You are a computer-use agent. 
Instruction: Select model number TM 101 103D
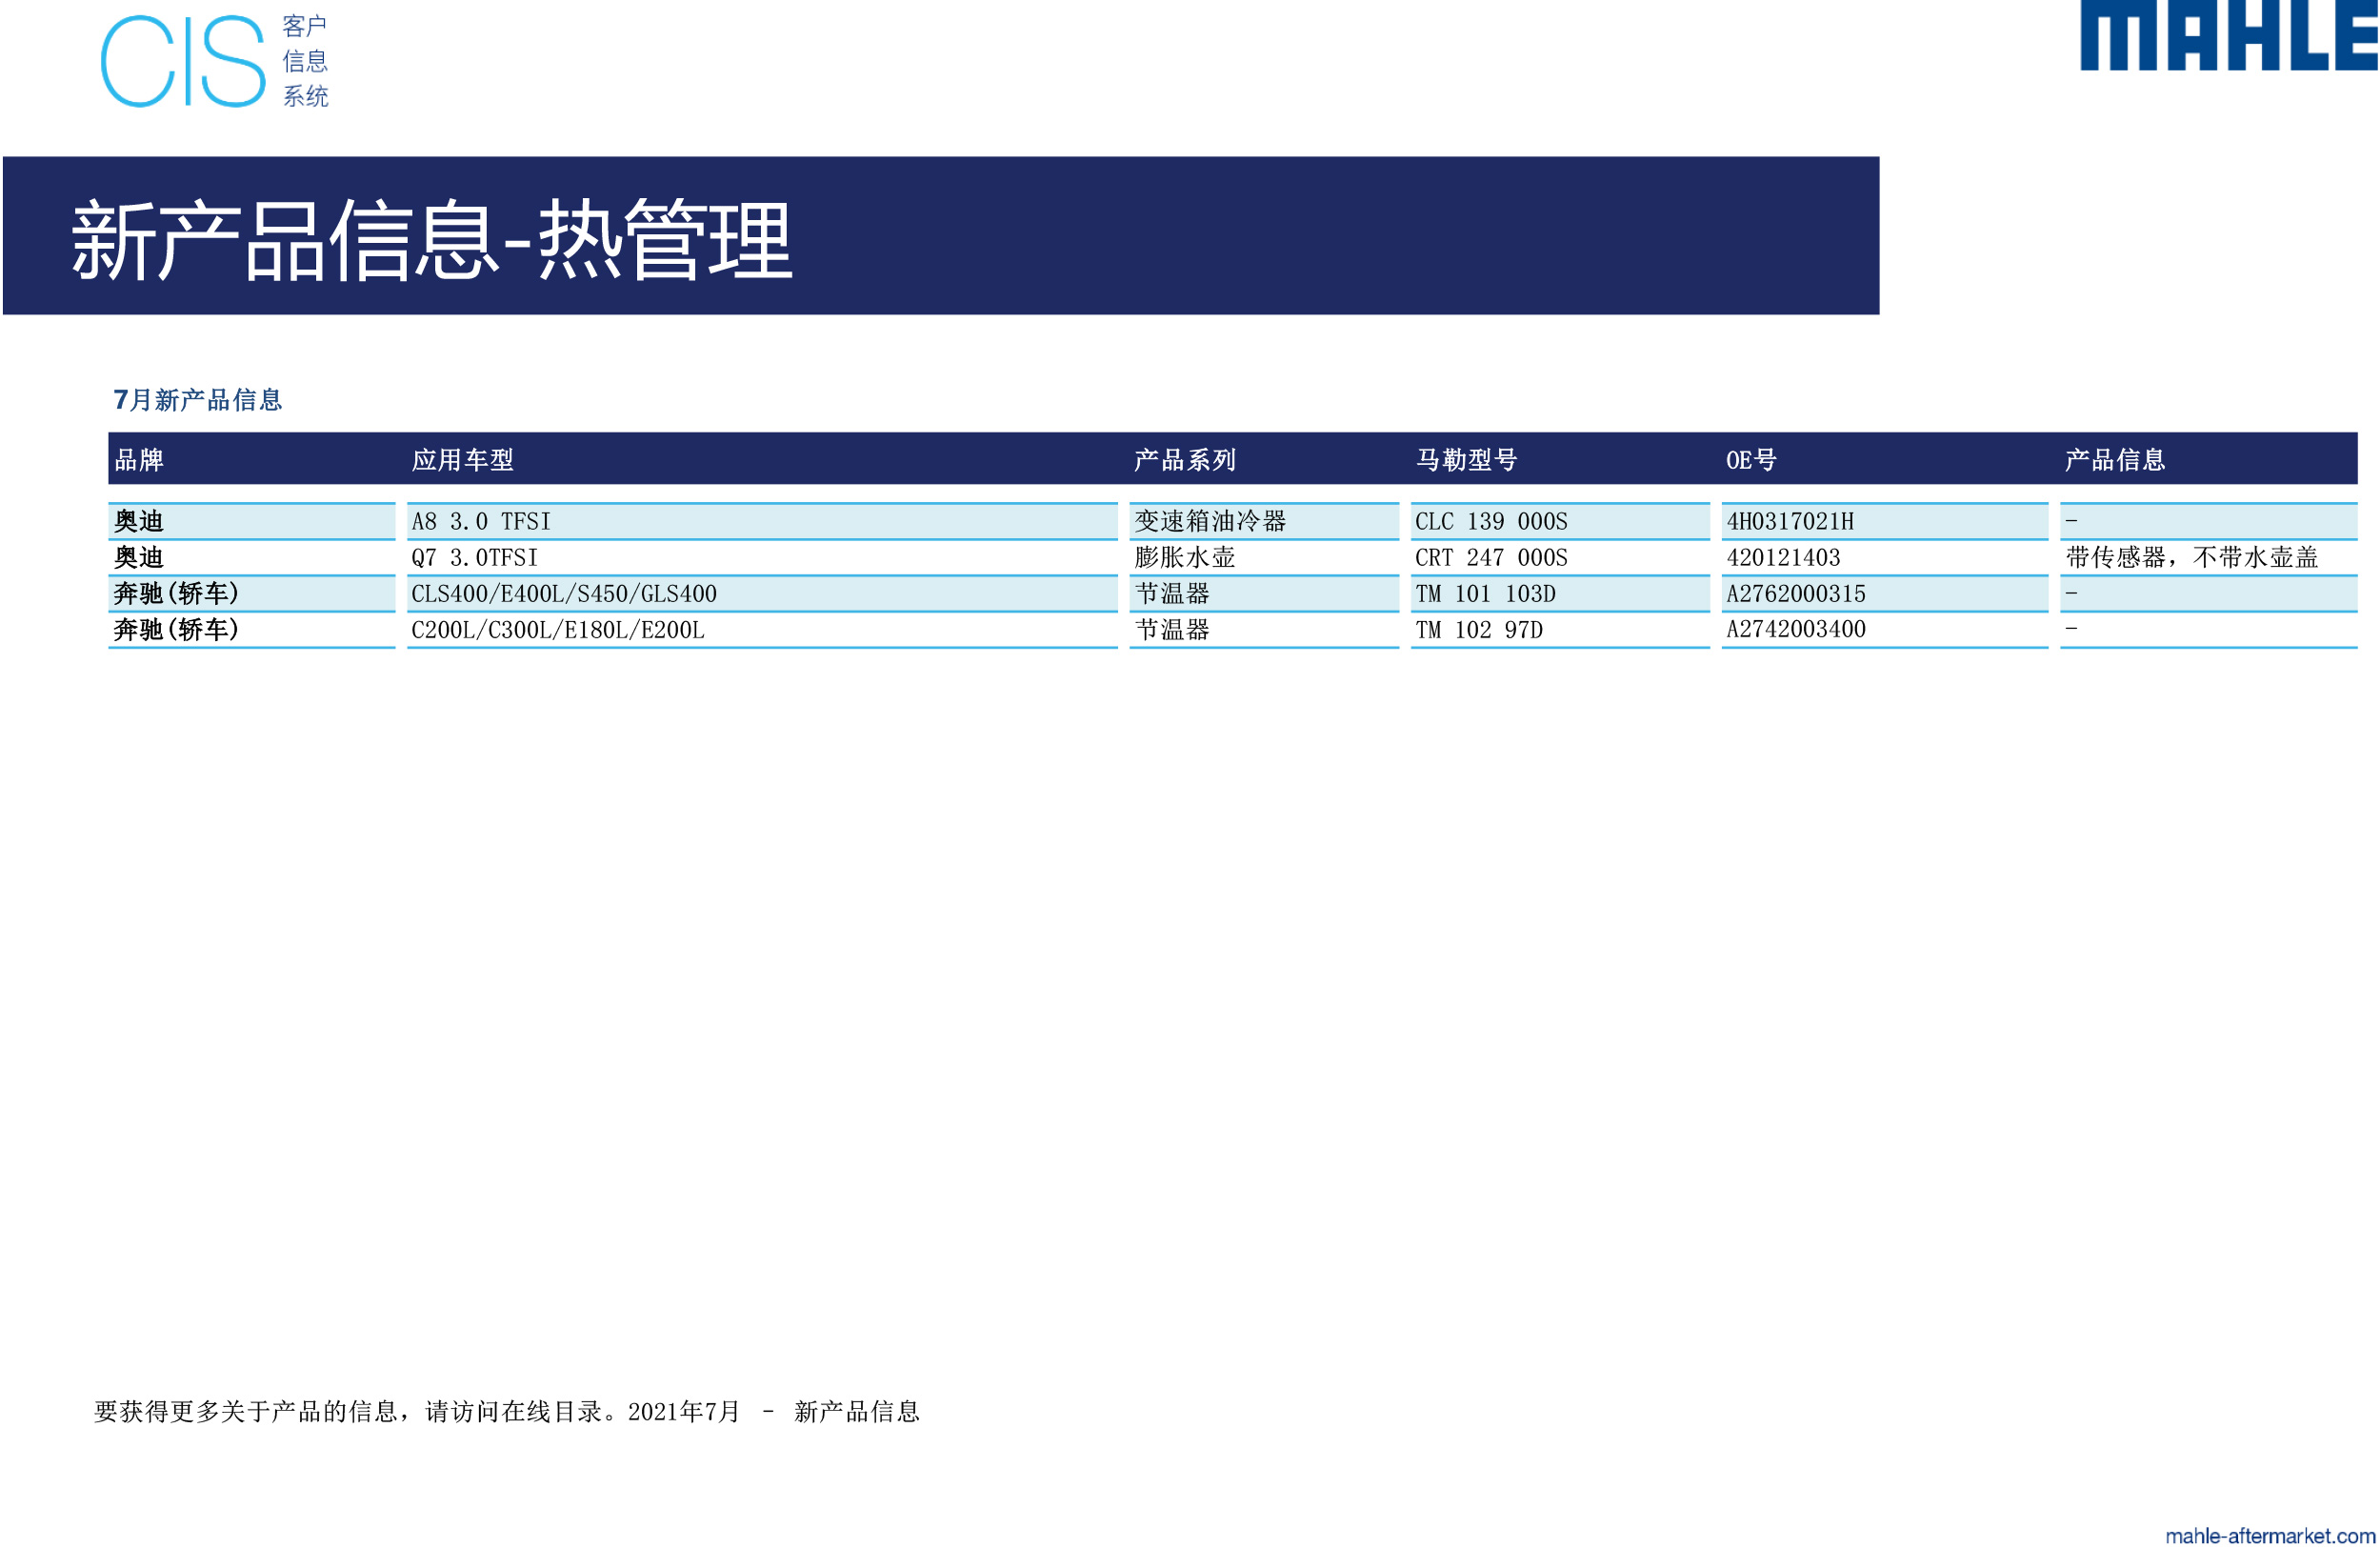(x=1560, y=593)
